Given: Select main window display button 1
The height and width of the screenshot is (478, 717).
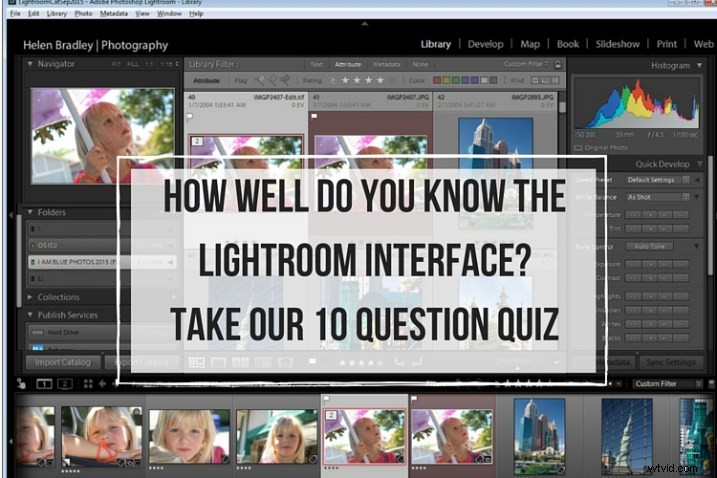Looking at the screenshot, I should pos(44,384).
